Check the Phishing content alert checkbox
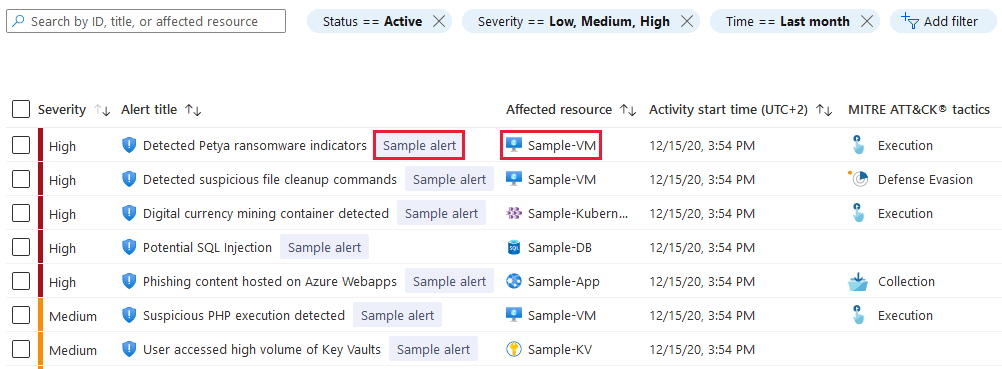 (x=21, y=281)
